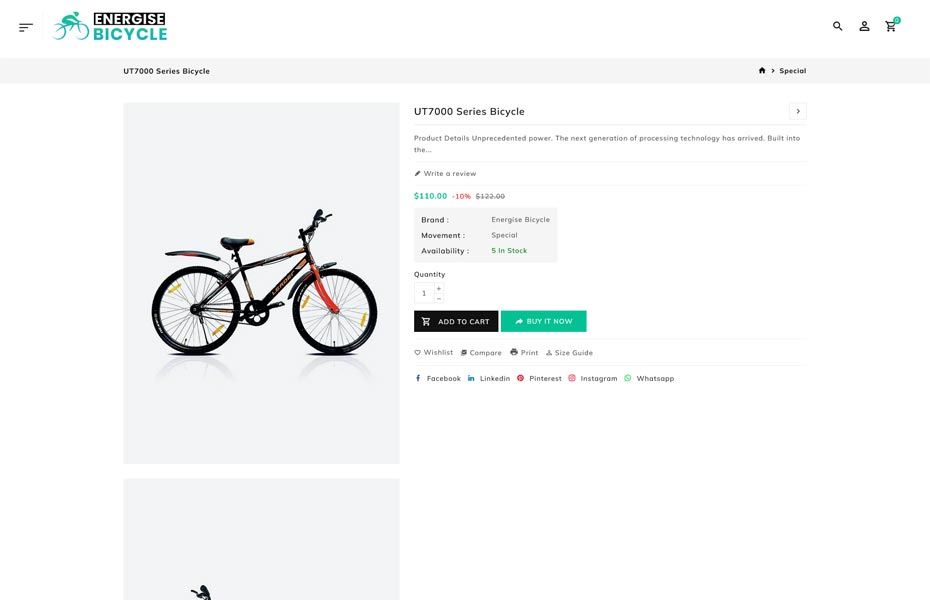Screen dimensions: 930x600
Task: Open the Size Guide link
Action: pos(569,353)
